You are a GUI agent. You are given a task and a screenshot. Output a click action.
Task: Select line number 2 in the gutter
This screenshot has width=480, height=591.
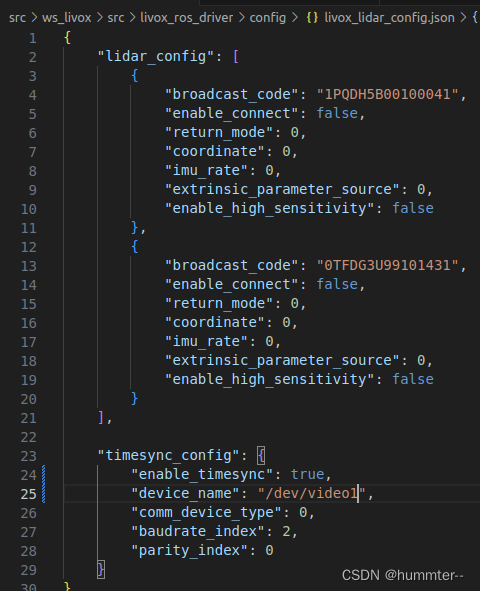[33, 57]
